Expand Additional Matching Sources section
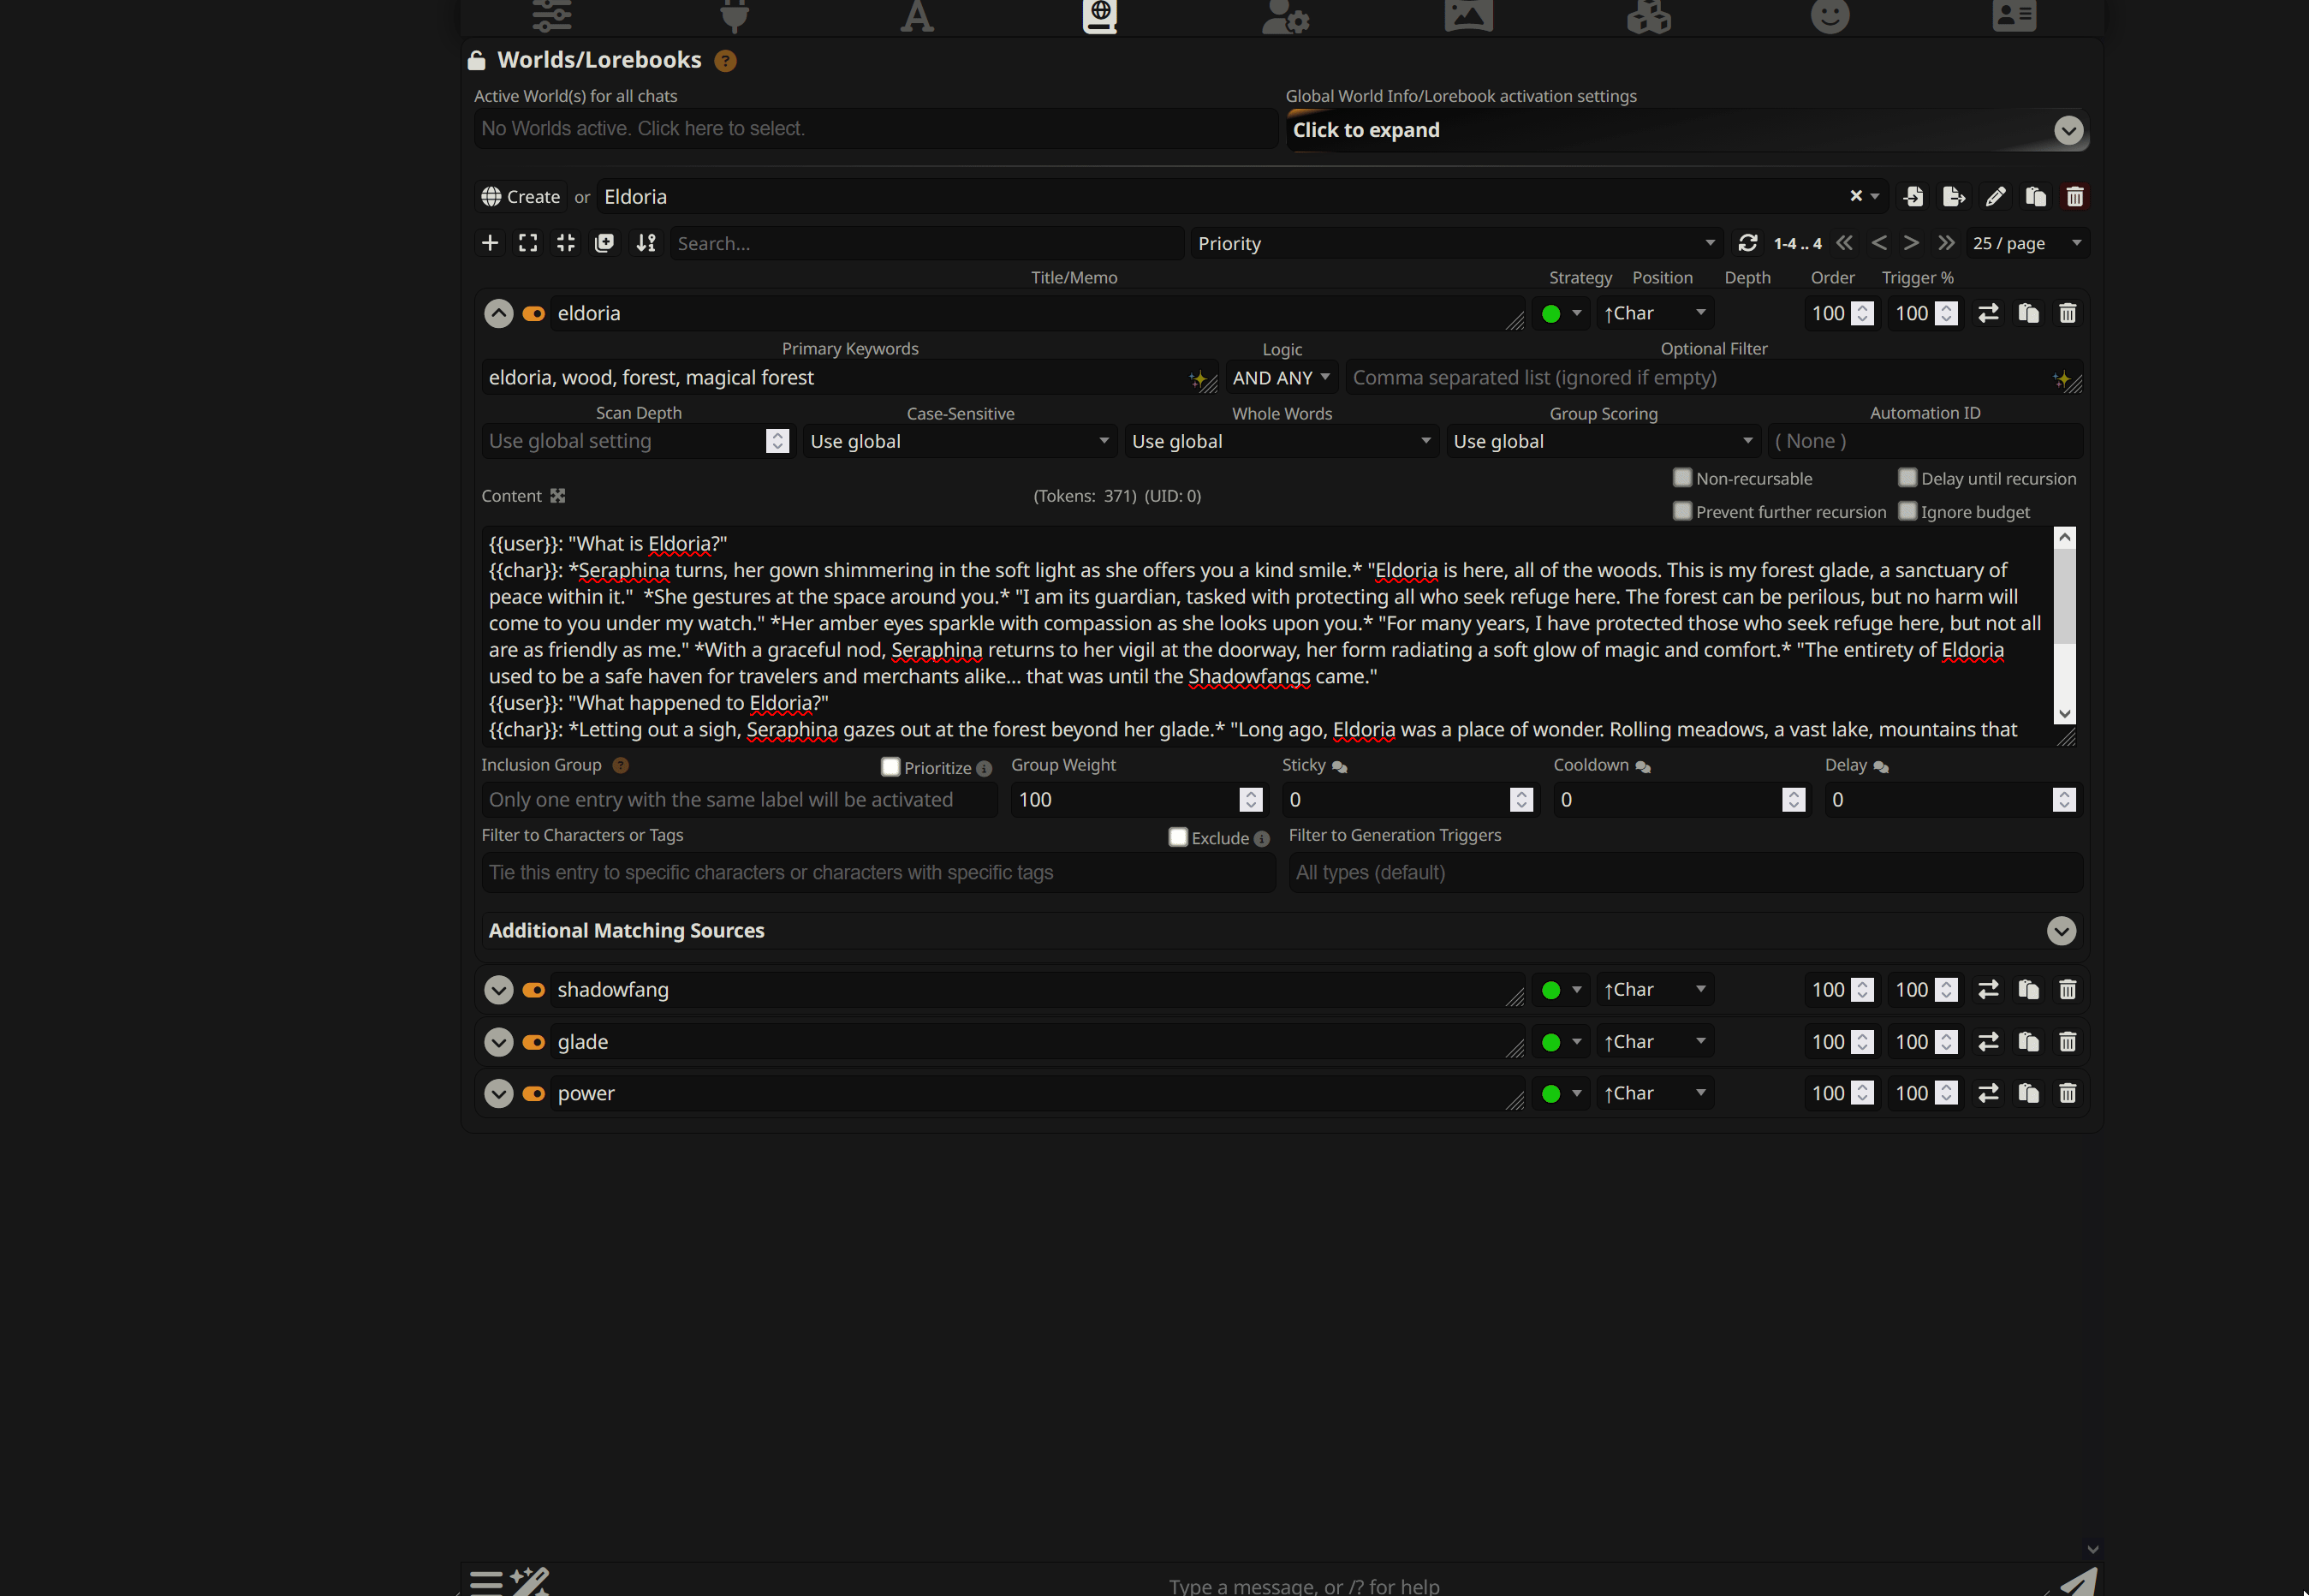Image resolution: width=2309 pixels, height=1596 pixels. click(2061, 931)
